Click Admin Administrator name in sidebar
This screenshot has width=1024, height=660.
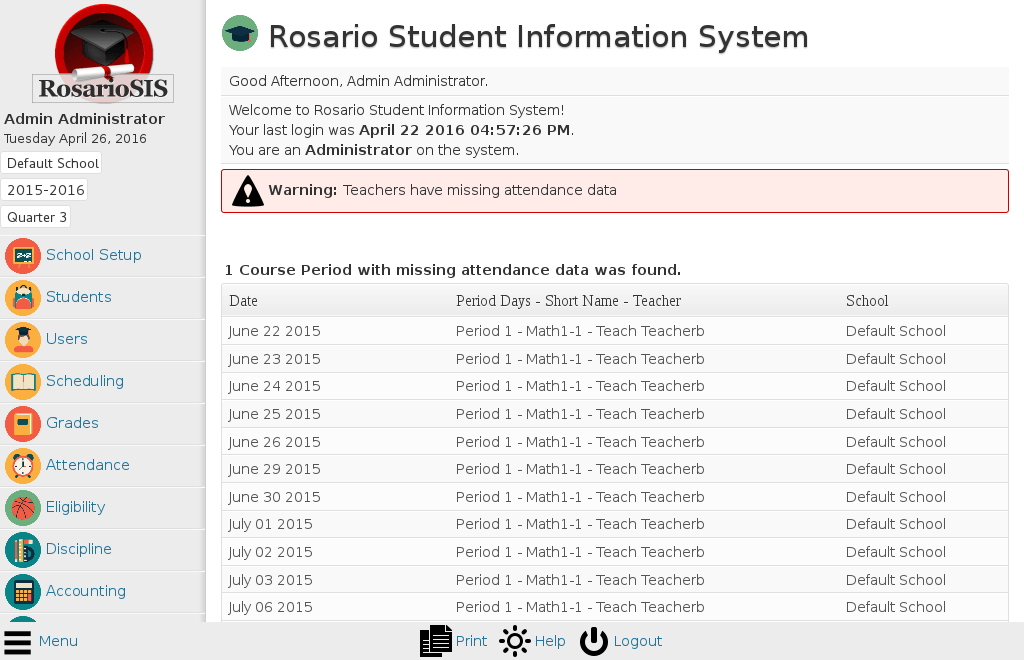pyautogui.click(x=84, y=119)
